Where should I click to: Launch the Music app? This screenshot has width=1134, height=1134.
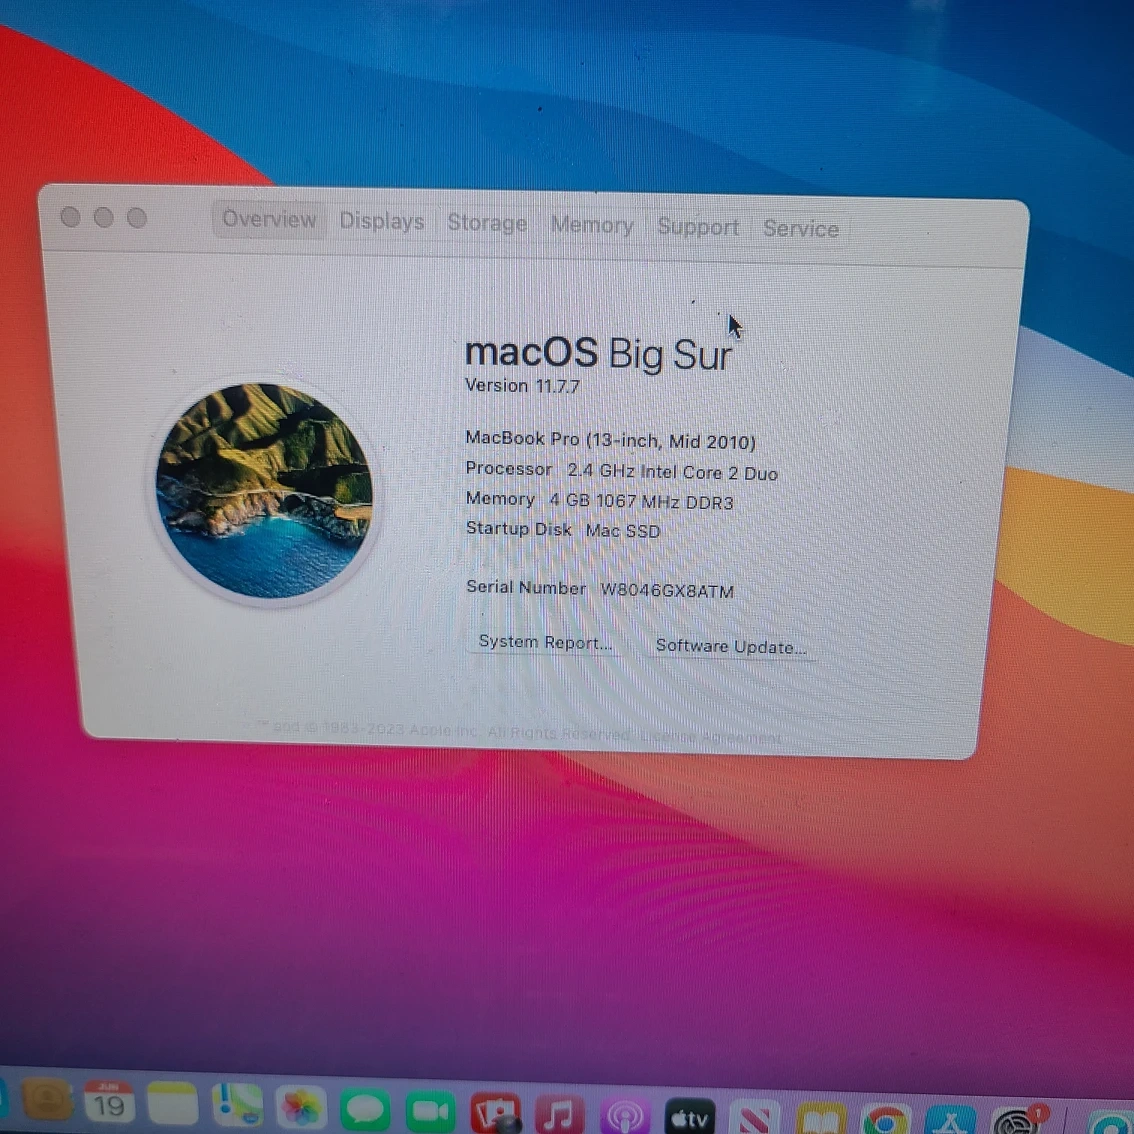click(559, 1114)
